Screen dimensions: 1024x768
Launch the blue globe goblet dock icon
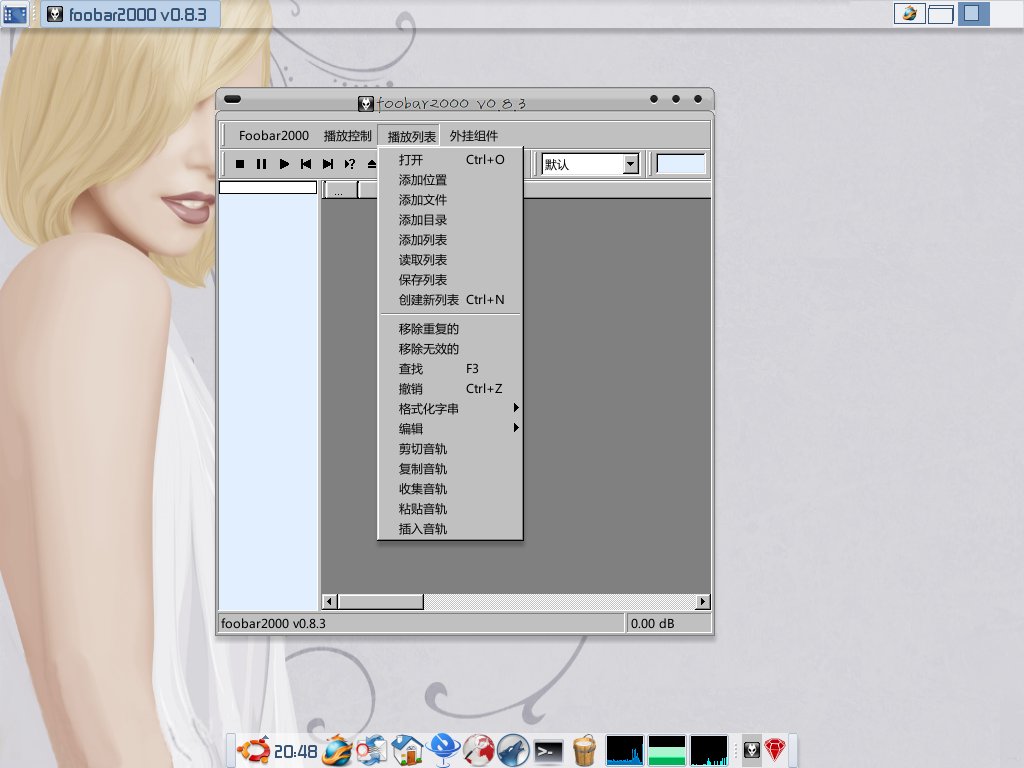coord(443,750)
